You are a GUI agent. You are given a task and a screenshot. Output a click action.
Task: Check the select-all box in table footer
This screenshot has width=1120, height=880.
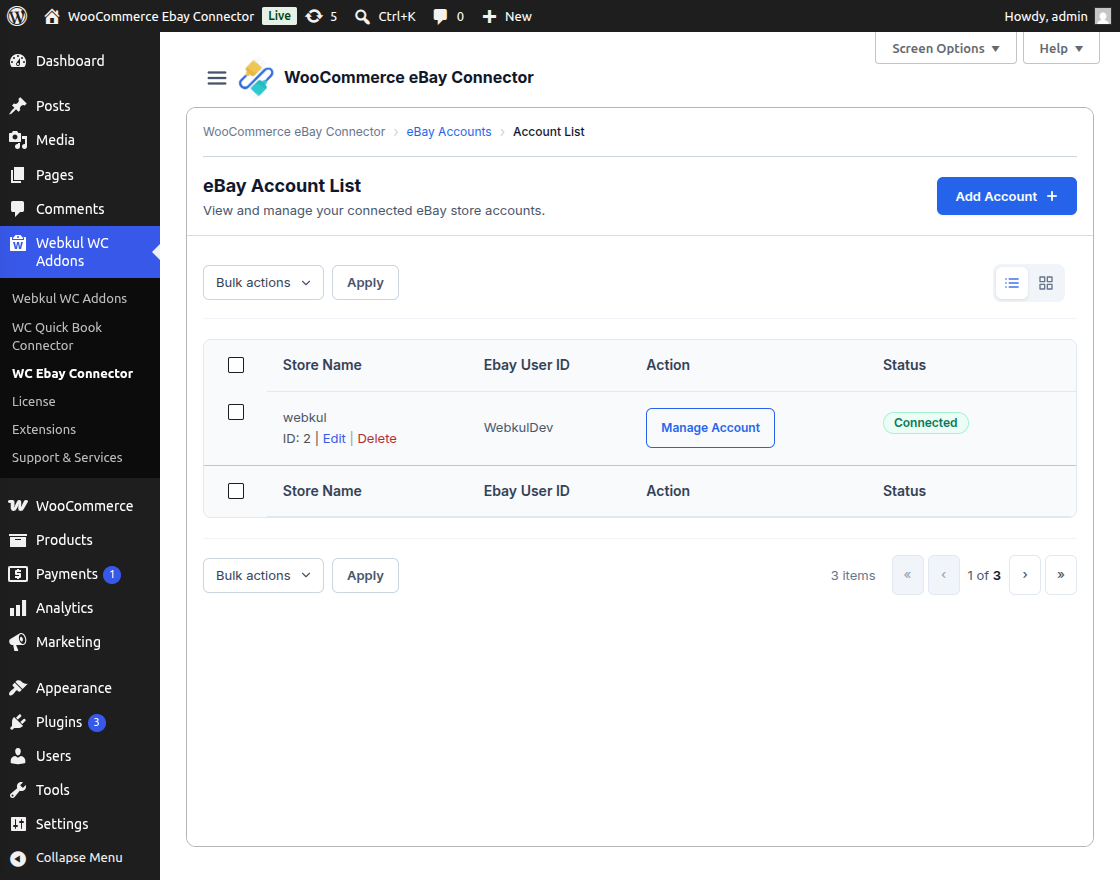coord(236,491)
